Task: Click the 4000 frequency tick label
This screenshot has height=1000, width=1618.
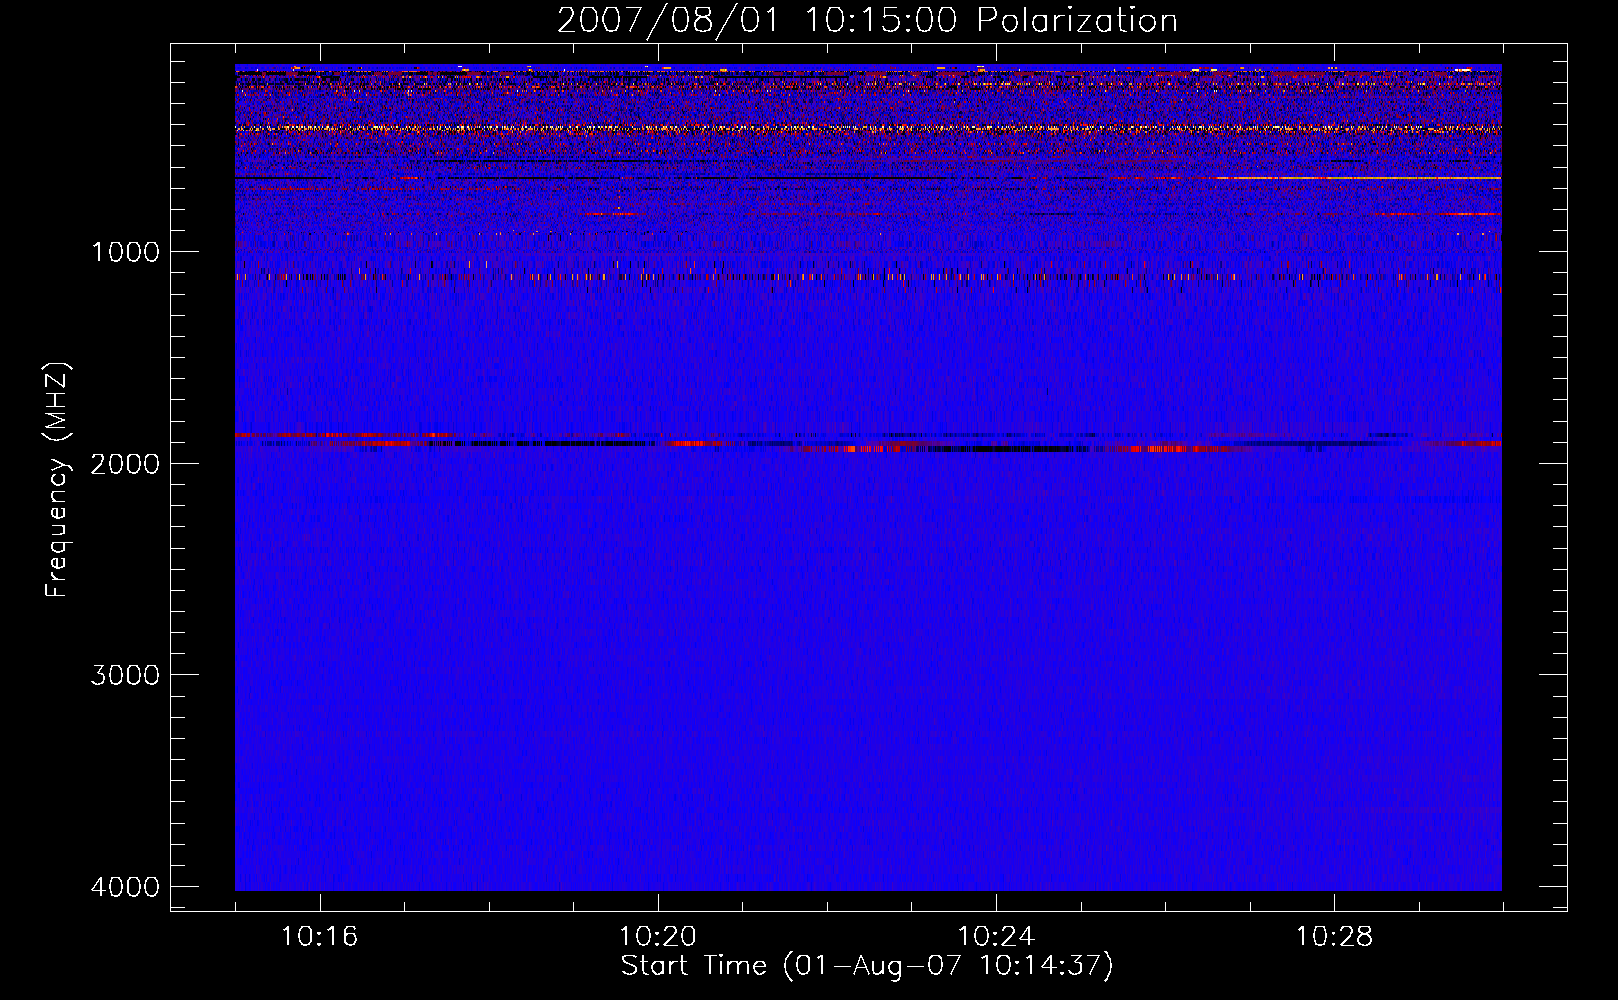Action: tap(125, 887)
